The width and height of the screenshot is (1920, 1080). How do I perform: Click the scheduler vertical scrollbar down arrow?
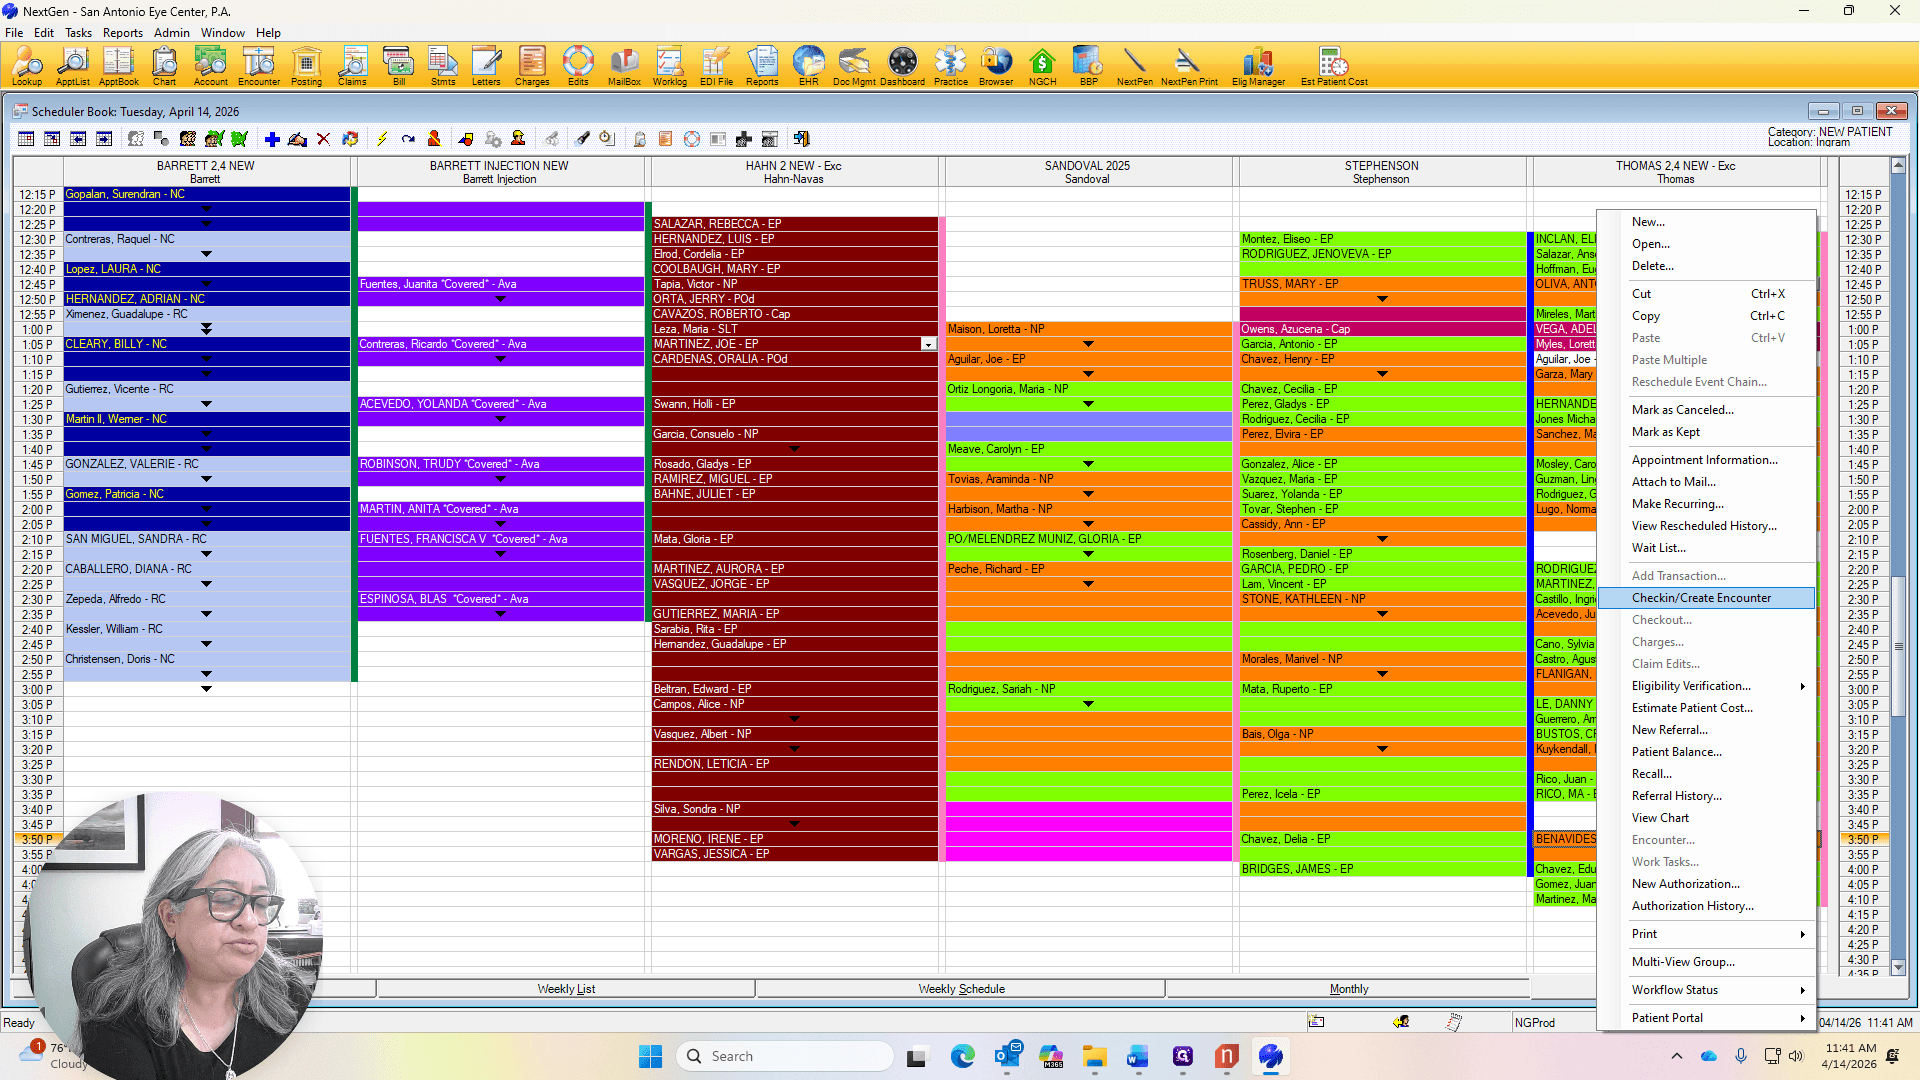pos(1898,967)
